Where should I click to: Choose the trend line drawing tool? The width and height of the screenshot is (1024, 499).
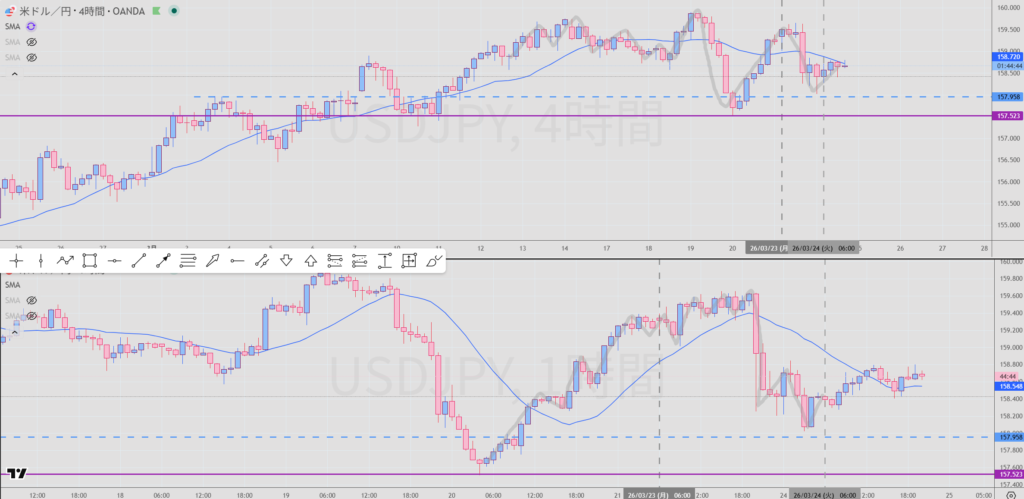(139, 261)
